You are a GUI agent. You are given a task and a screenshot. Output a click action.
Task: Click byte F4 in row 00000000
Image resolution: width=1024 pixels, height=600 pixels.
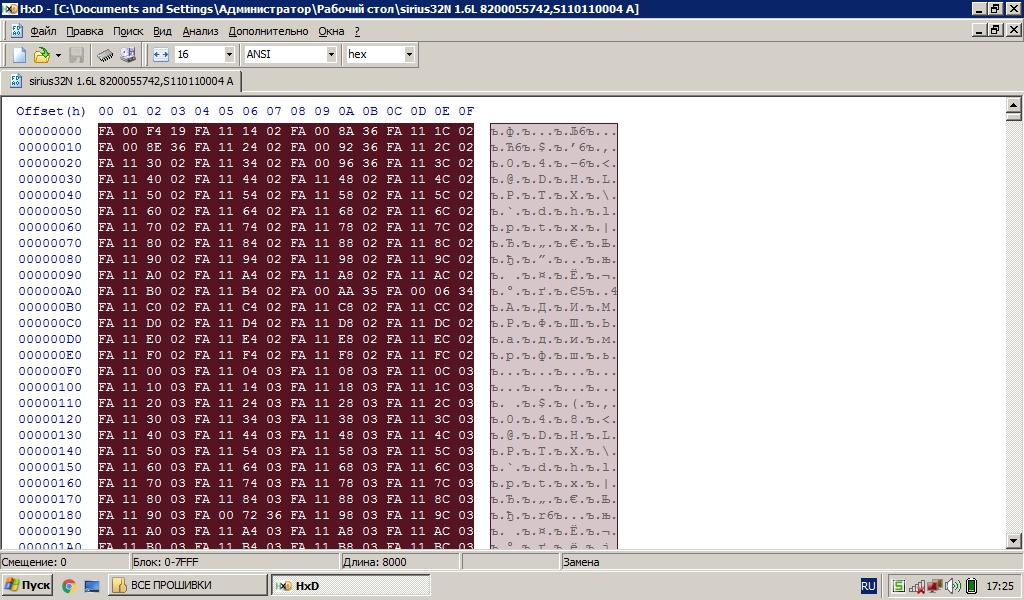(x=154, y=131)
